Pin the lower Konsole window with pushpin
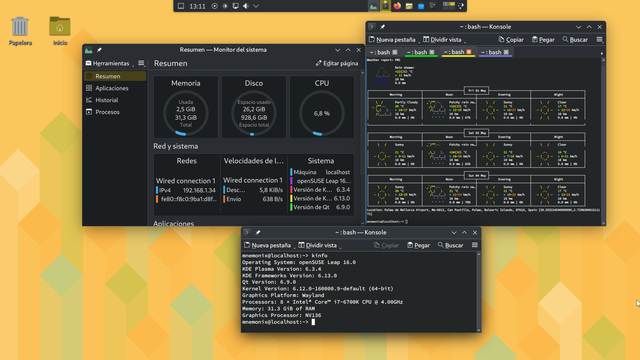 tap(258, 233)
